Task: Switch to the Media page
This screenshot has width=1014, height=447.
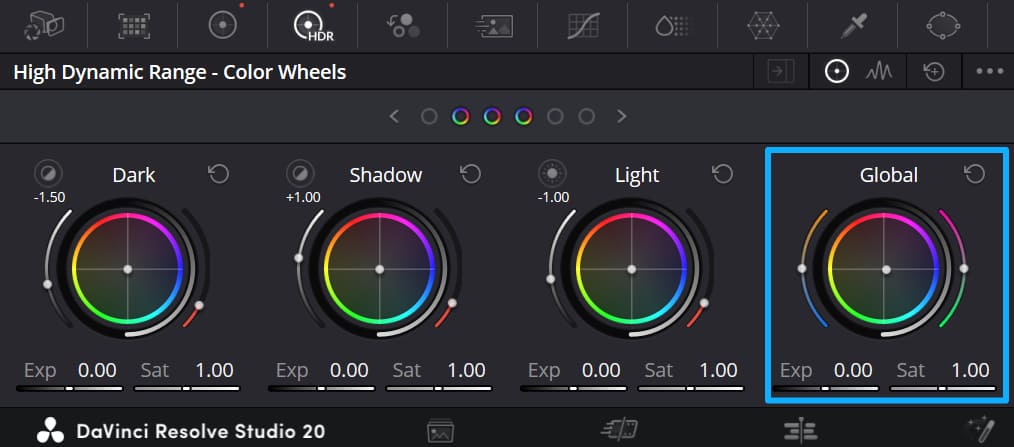Action: point(440,431)
